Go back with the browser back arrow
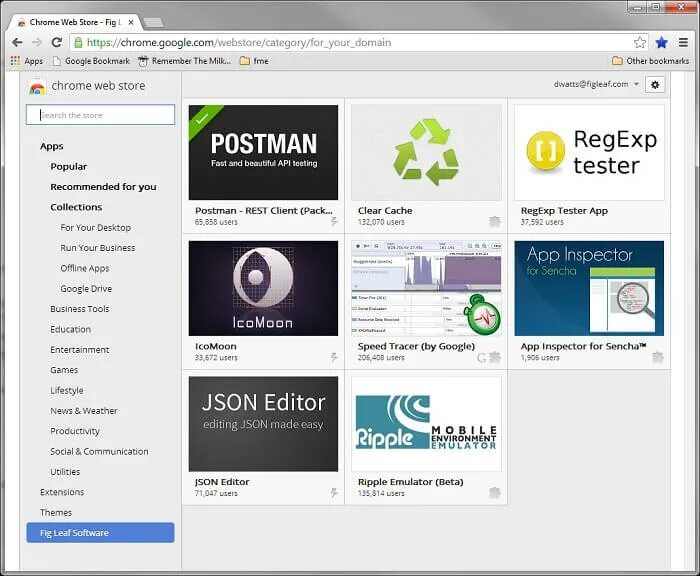Viewport: 700px width, 576px height. pos(17,42)
